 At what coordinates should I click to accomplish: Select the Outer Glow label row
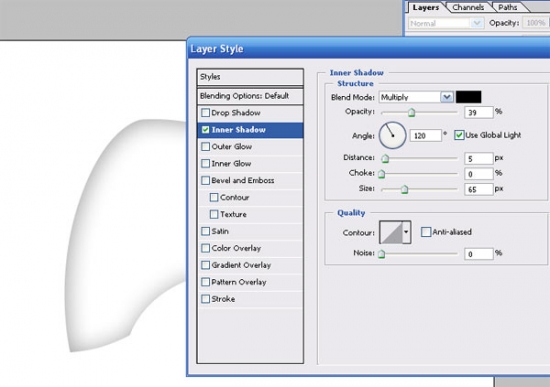[x=232, y=146]
